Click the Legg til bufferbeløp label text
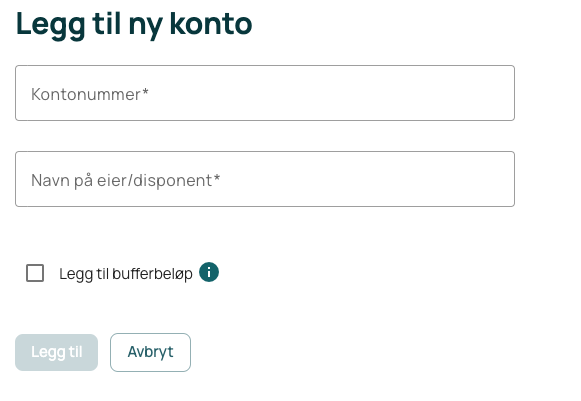This screenshot has height=401, width=581. pyautogui.click(x=126, y=274)
